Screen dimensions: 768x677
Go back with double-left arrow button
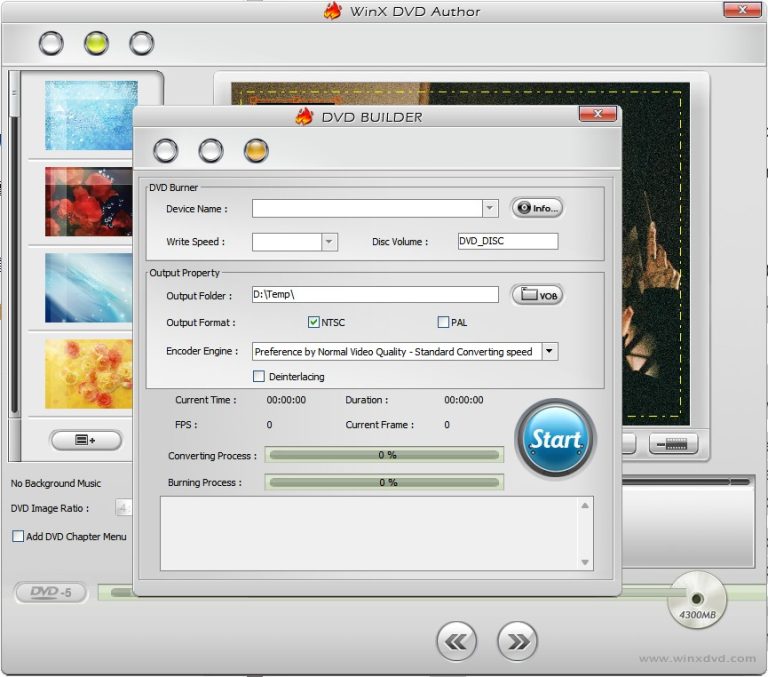tap(456, 641)
